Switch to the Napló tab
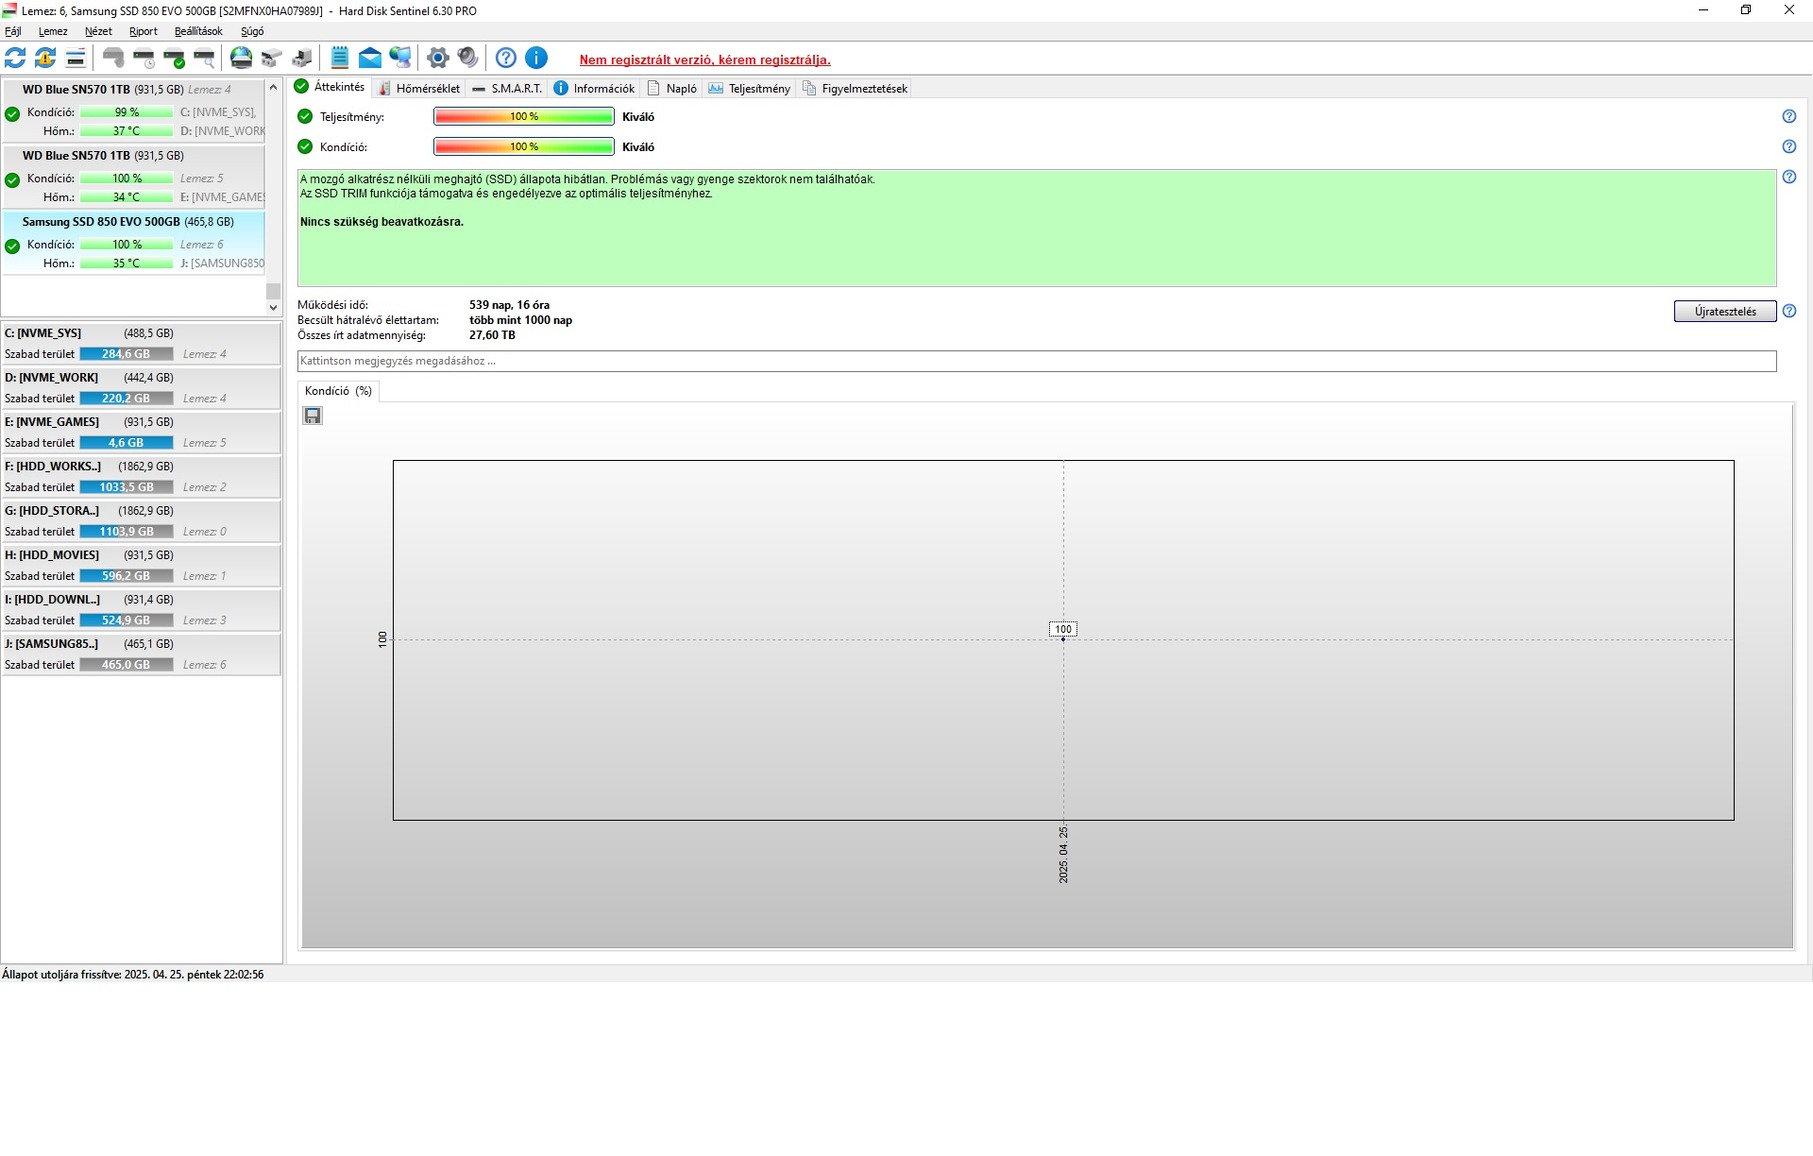1813x1156 pixels. coord(672,89)
